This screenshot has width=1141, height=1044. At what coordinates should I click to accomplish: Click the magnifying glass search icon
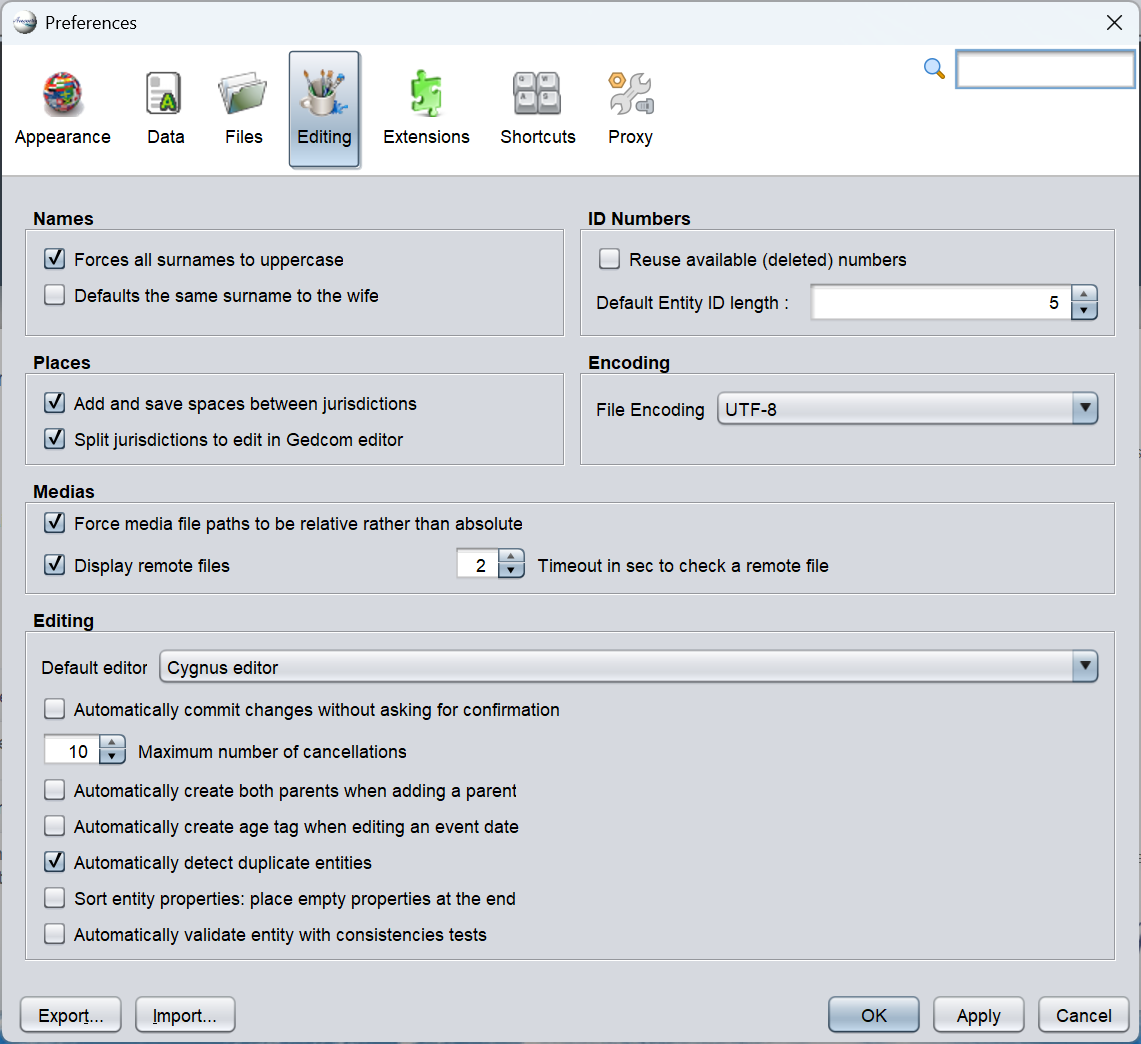pos(934,69)
